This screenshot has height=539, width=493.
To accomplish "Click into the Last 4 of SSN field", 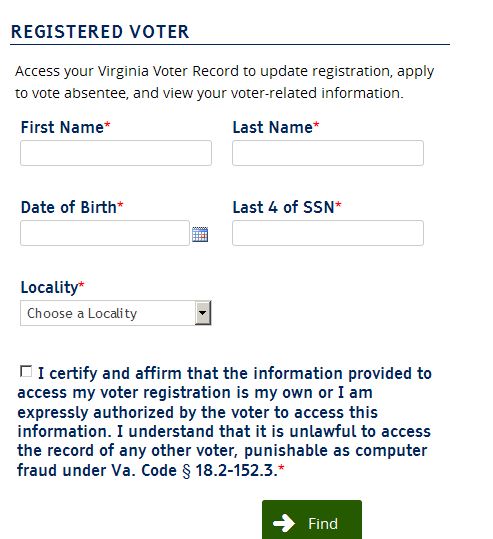I will (x=328, y=233).
